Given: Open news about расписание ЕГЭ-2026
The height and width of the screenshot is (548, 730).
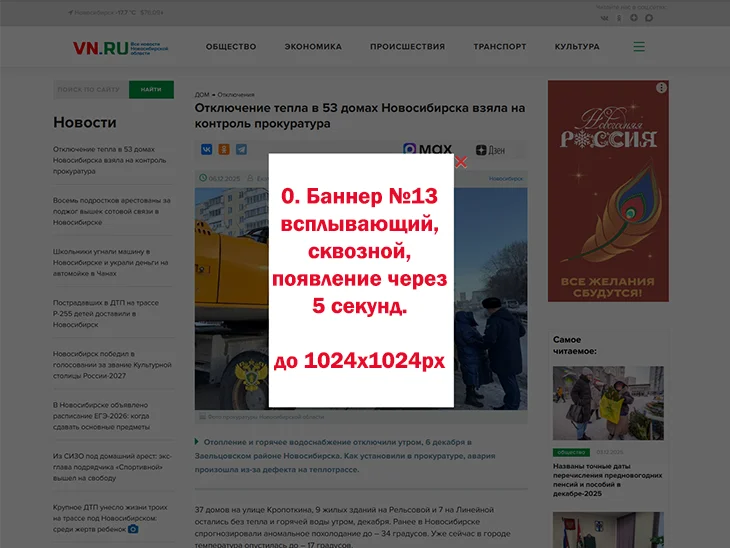Looking at the screenshot, I should pyautogui.click(x=101, y=416).
